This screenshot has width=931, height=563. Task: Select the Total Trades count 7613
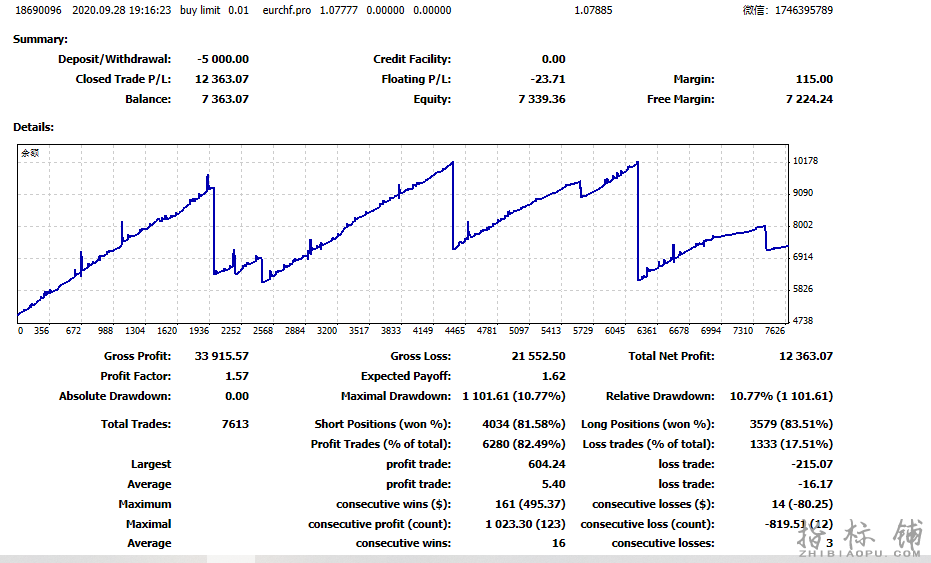tap(234, 424)
